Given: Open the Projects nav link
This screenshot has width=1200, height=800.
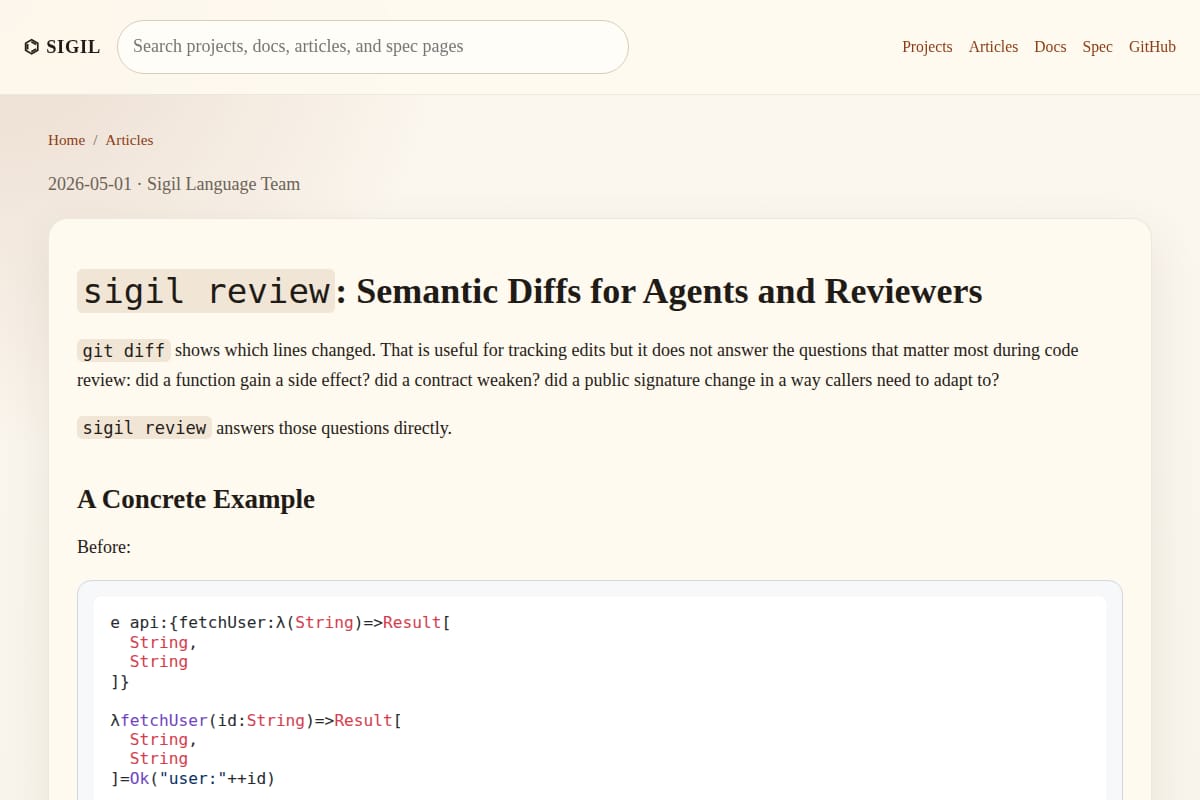Looking at the screenshot, I should coord(927,47).
